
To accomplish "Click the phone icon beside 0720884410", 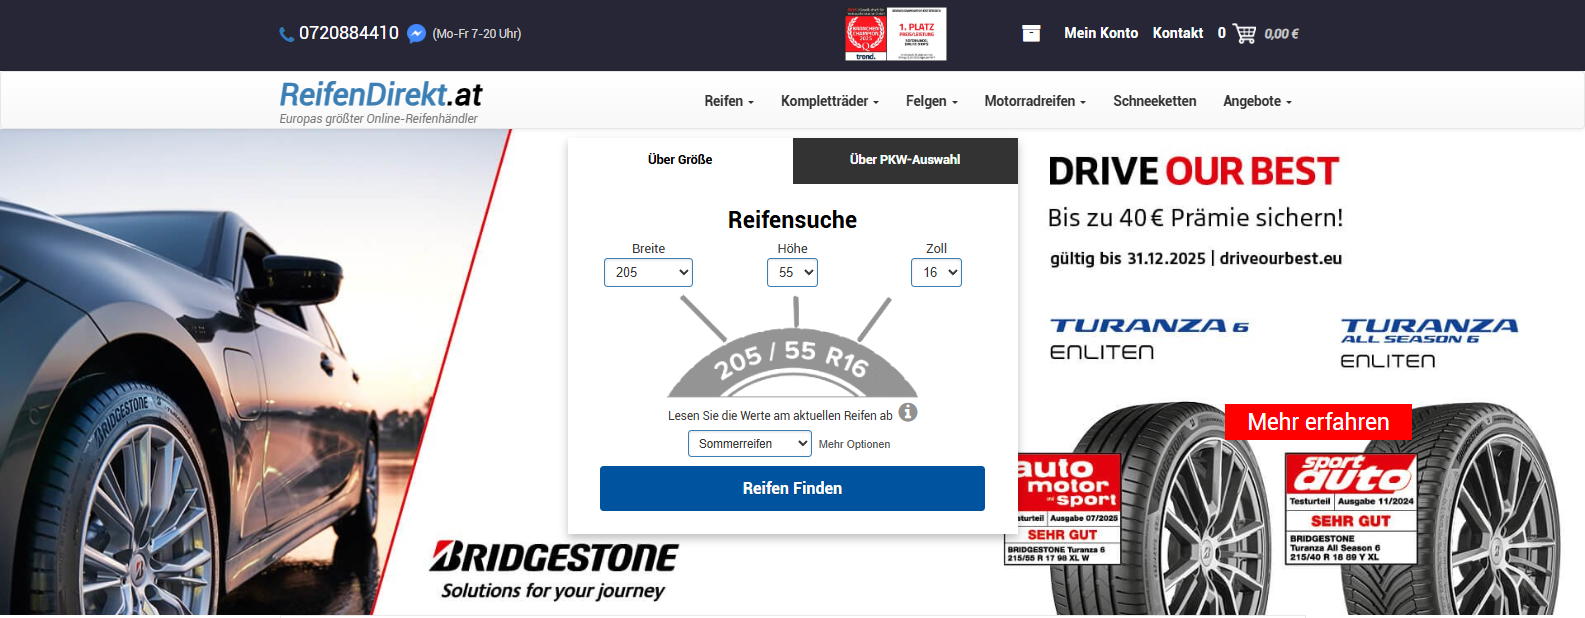I will click(x=287, y=34).
